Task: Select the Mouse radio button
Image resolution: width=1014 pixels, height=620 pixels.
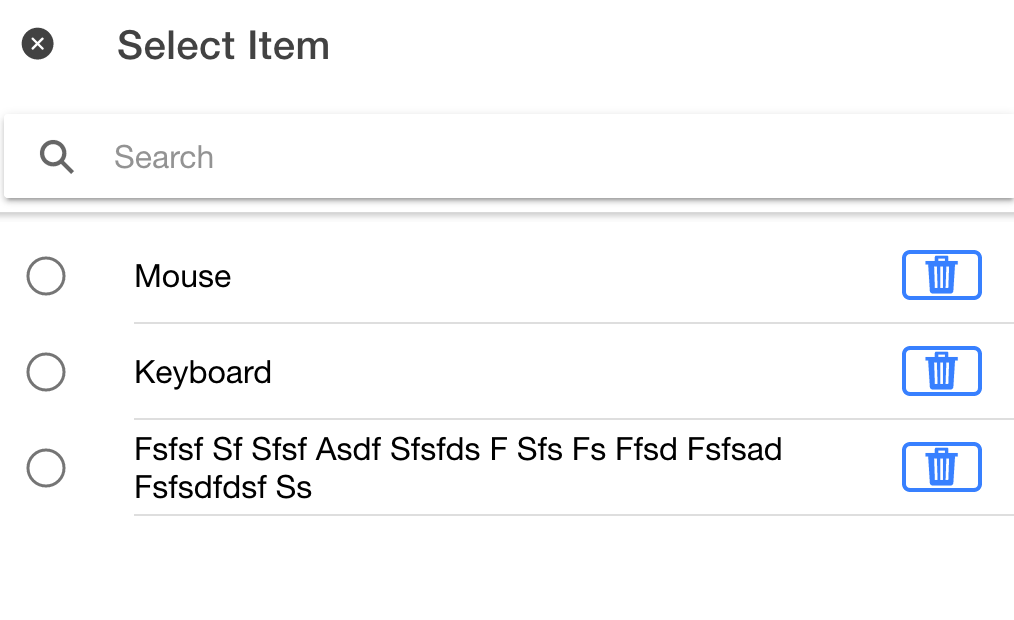Action: tap(45, 276)
